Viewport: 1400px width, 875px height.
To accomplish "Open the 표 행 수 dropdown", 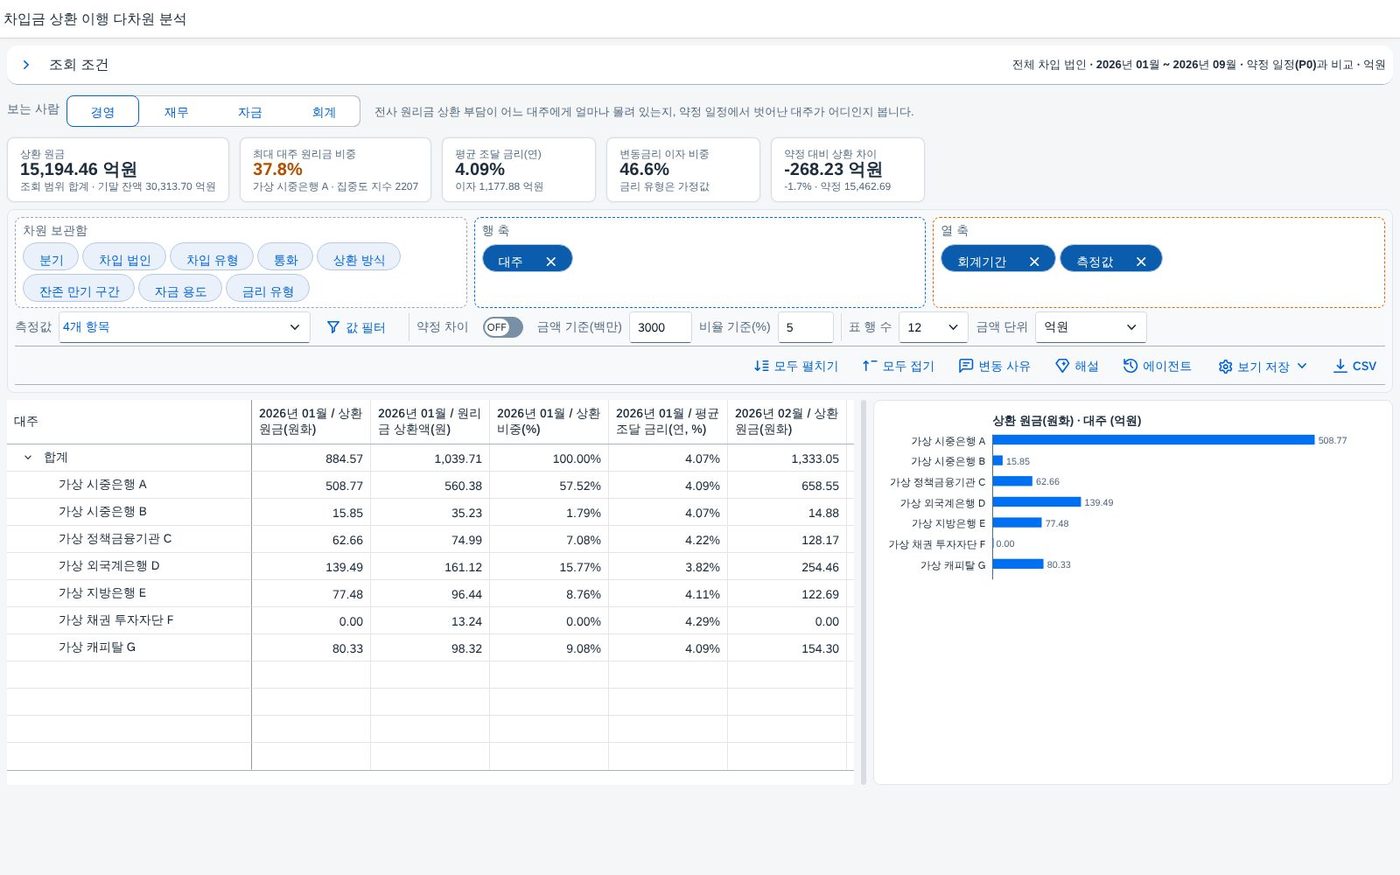I will coord(933,327).
